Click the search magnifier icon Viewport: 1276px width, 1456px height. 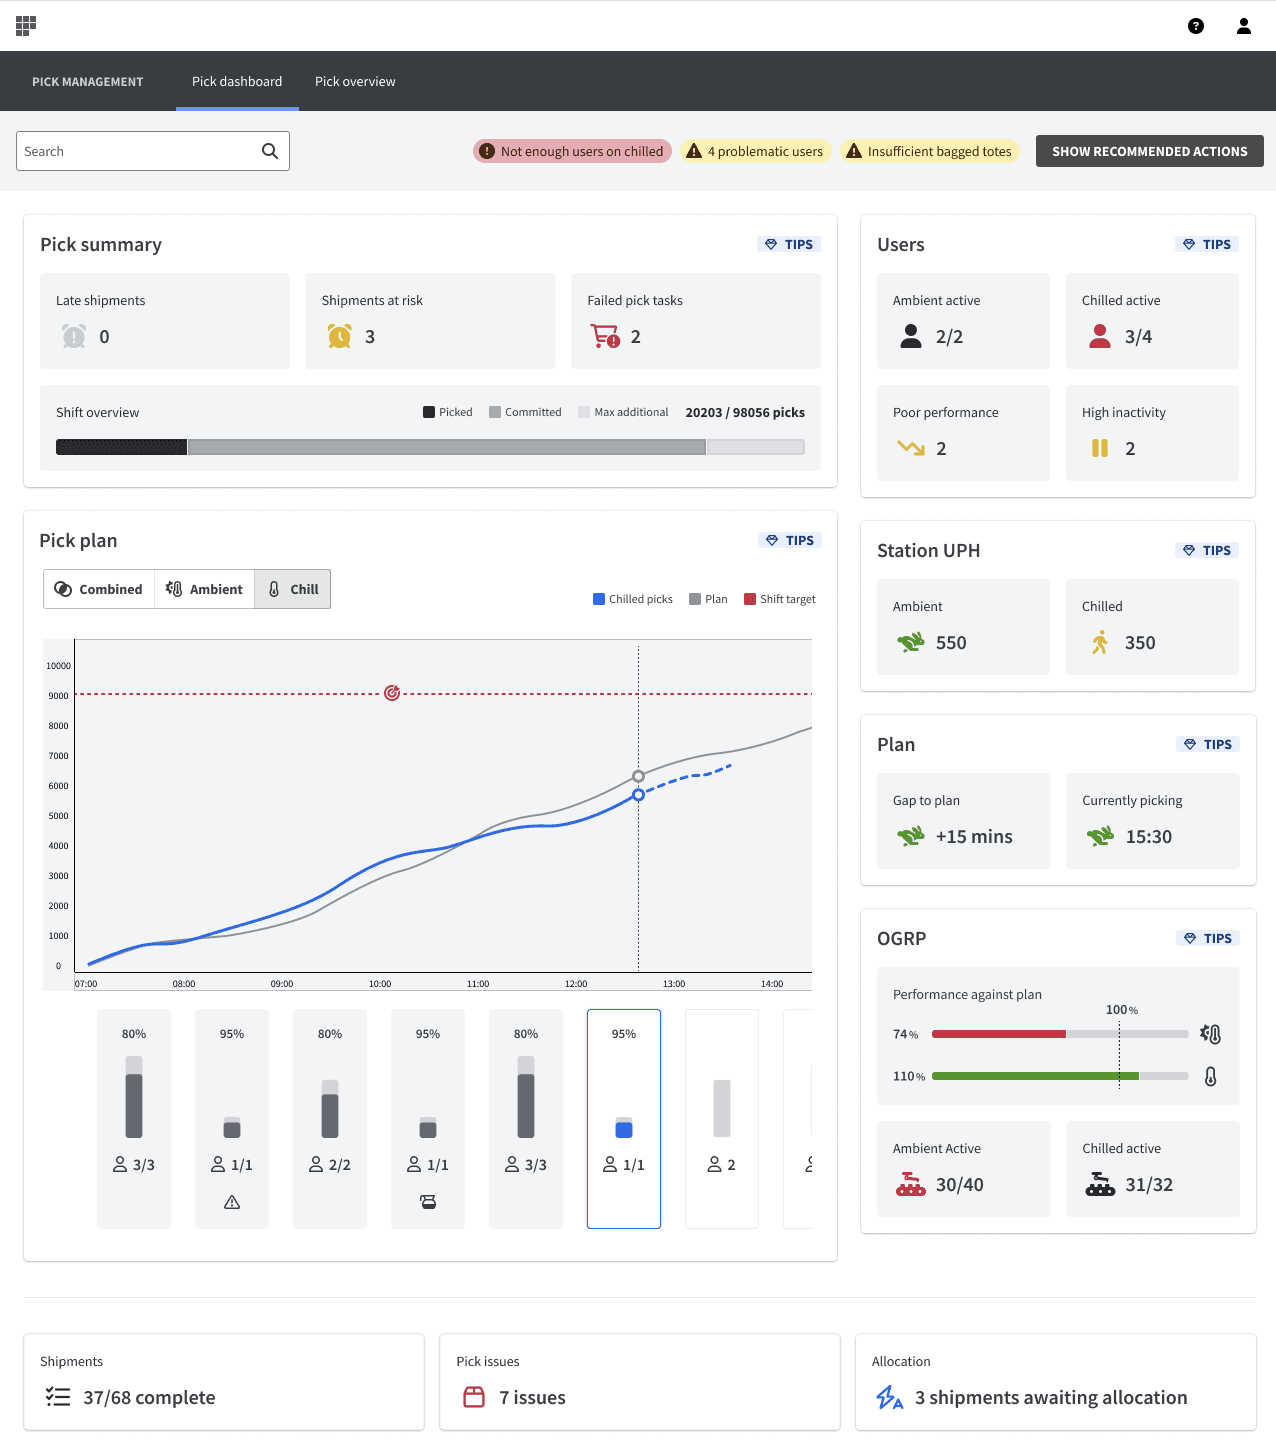tap(270, 151)
